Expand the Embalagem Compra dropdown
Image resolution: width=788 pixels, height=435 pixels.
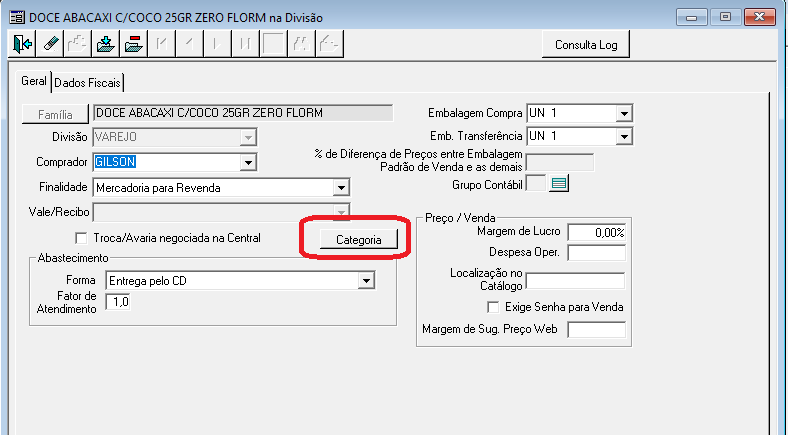pyautogui.click(x=623, y=114)
